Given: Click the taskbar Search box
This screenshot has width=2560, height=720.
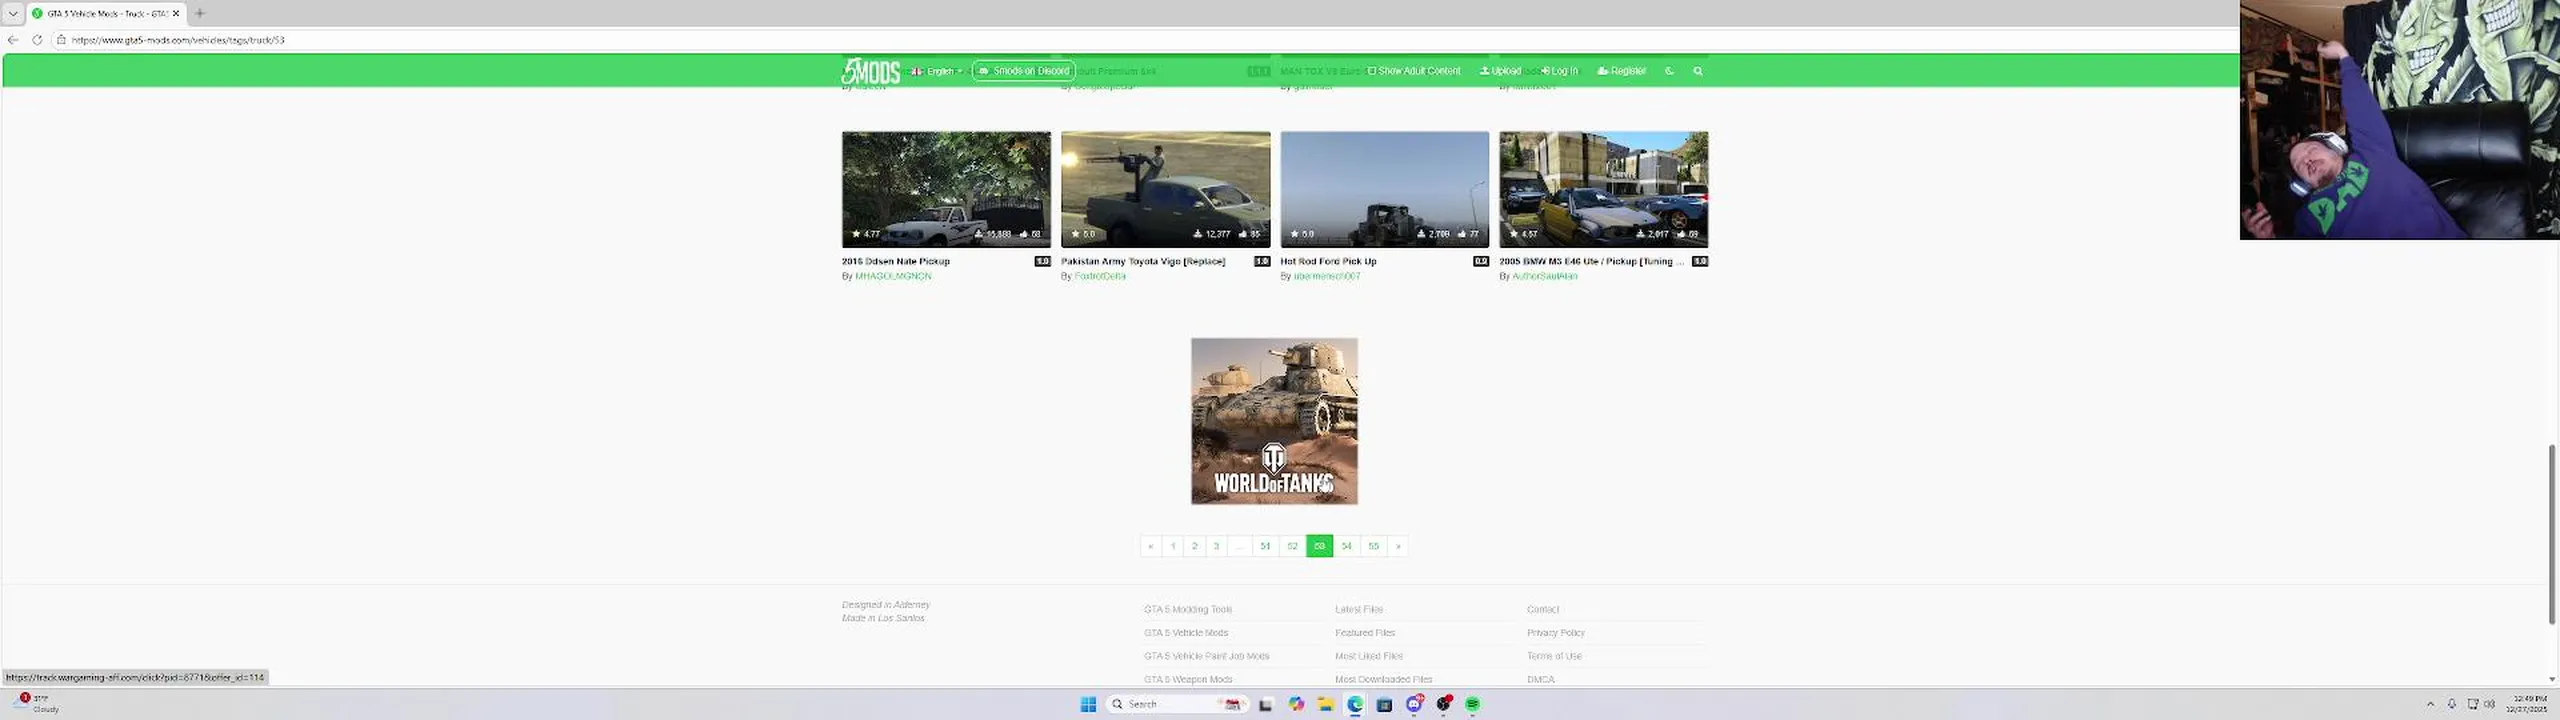Looking at the screenshot, I should pyautogui.click(x=1178, y=704).
